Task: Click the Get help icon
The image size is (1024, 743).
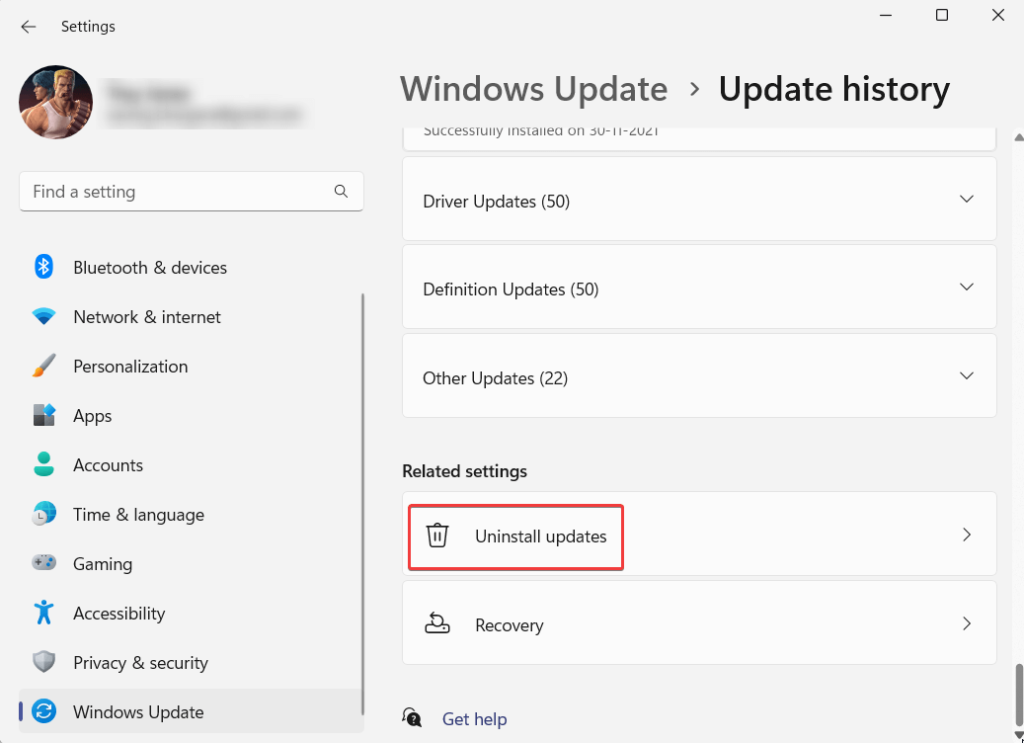Action: click(x=412, y=718)
